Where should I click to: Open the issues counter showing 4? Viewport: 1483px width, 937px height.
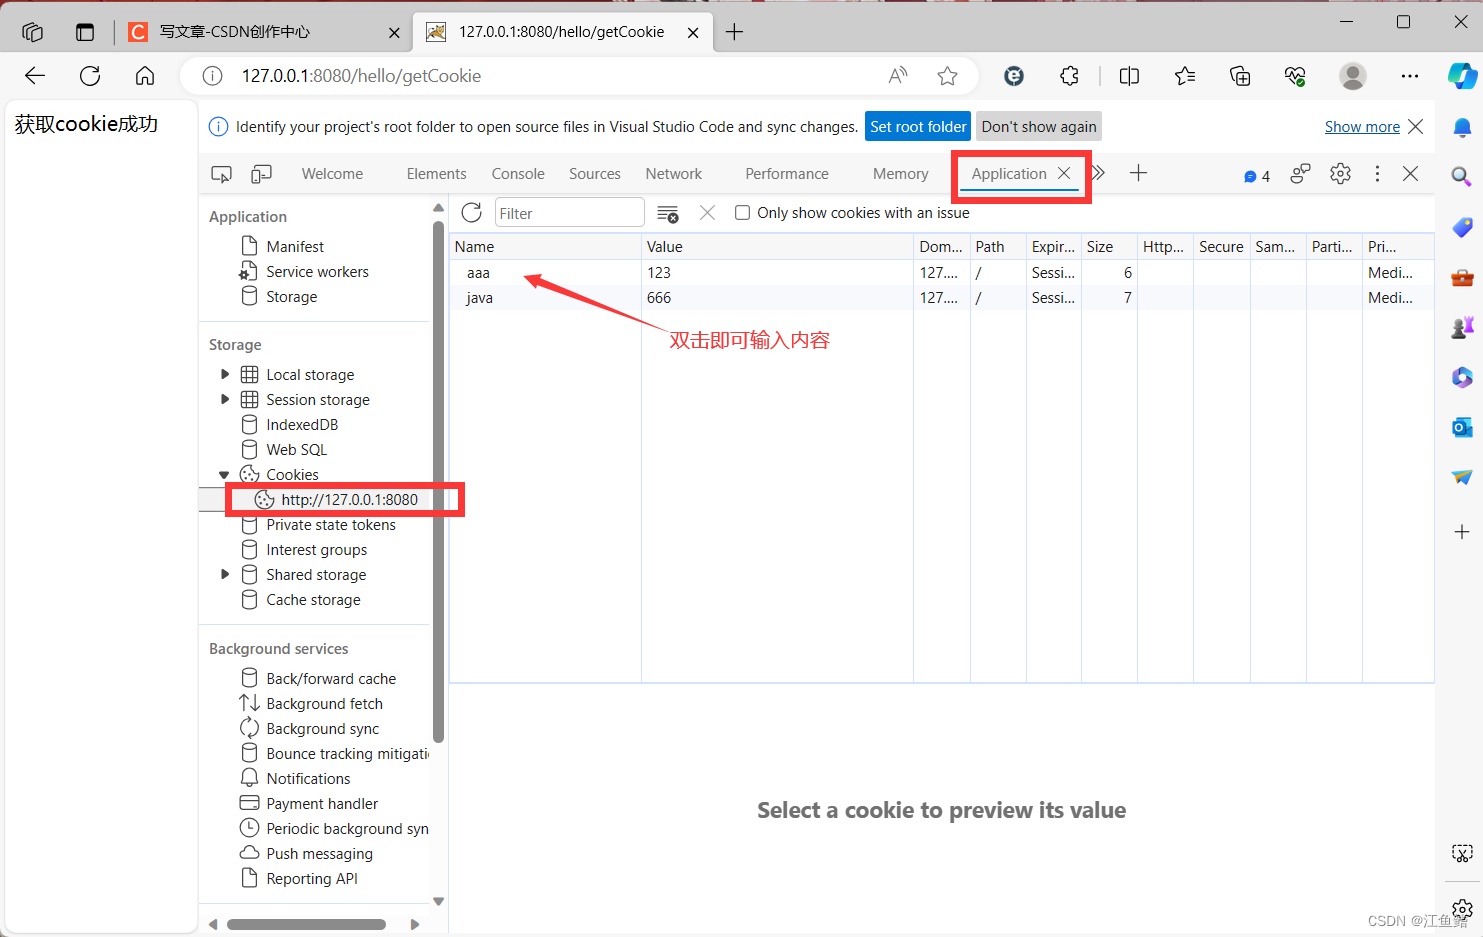pos(1256,176)
